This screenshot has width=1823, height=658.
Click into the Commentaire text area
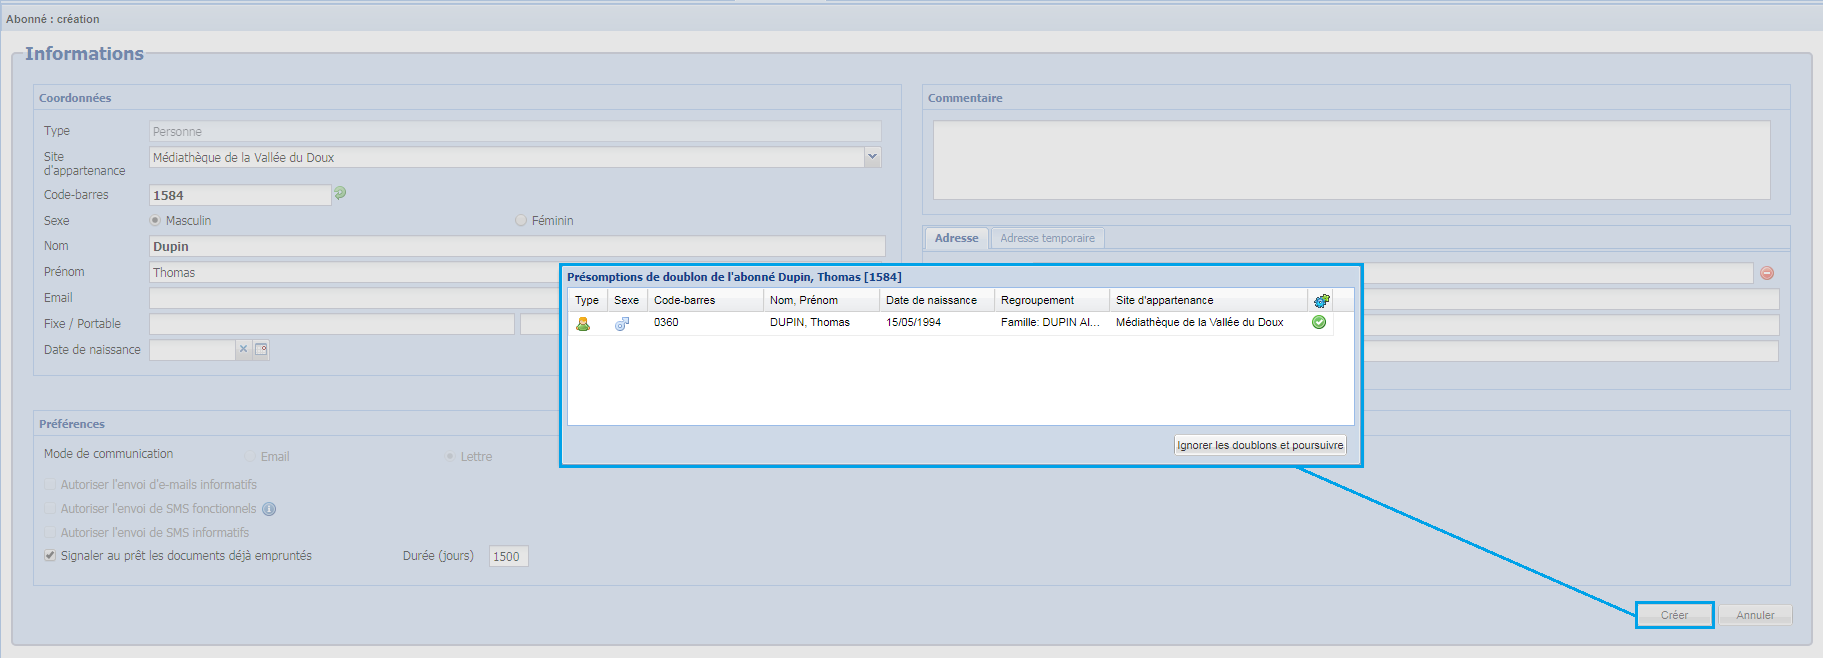1351,160
